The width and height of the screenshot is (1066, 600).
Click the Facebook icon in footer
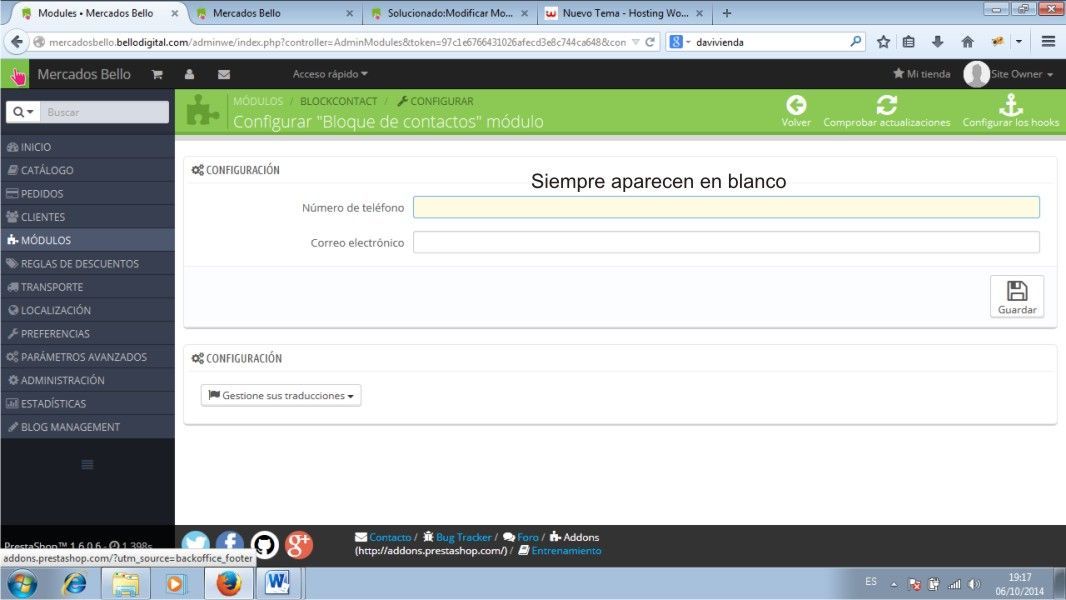pyautogui.click(x=230, y=544)
